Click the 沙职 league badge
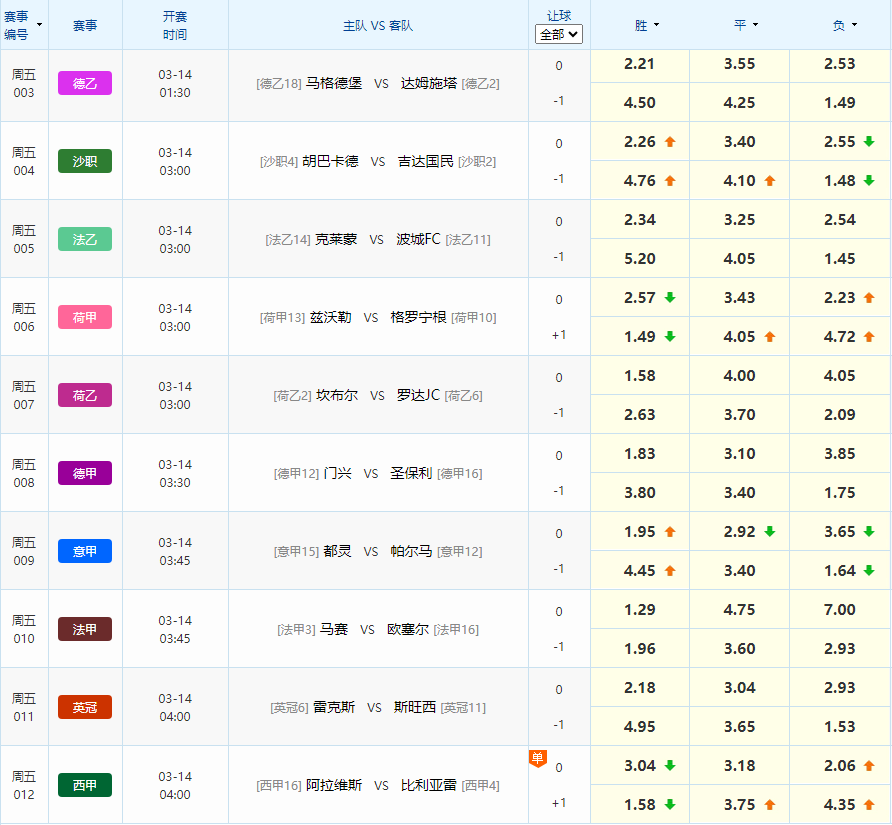Image resolution: width=892 pixels, height=825 pixels. point(84,161)
